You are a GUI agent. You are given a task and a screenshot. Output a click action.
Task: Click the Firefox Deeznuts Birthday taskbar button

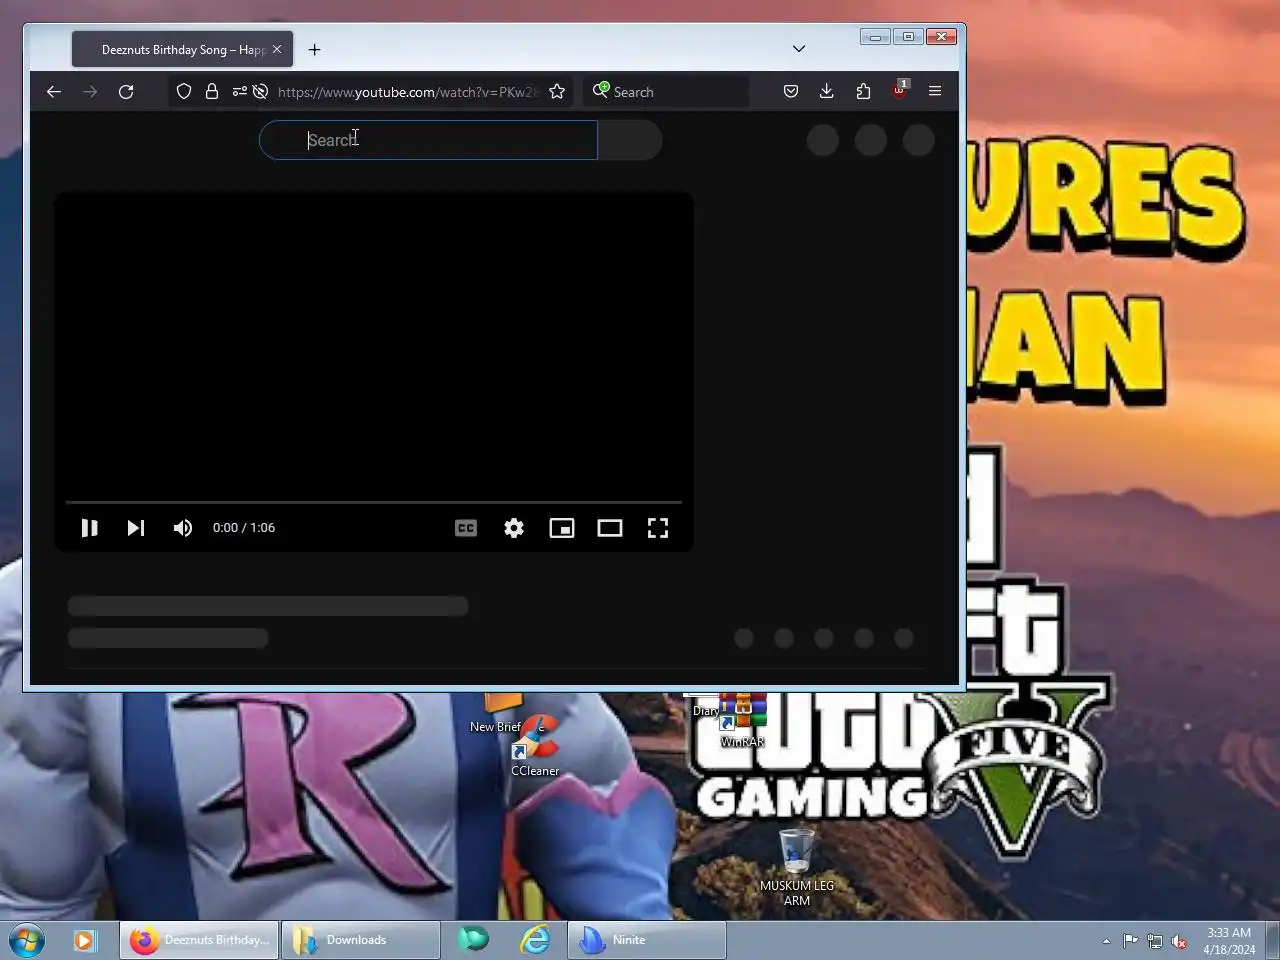pos(200,940)
